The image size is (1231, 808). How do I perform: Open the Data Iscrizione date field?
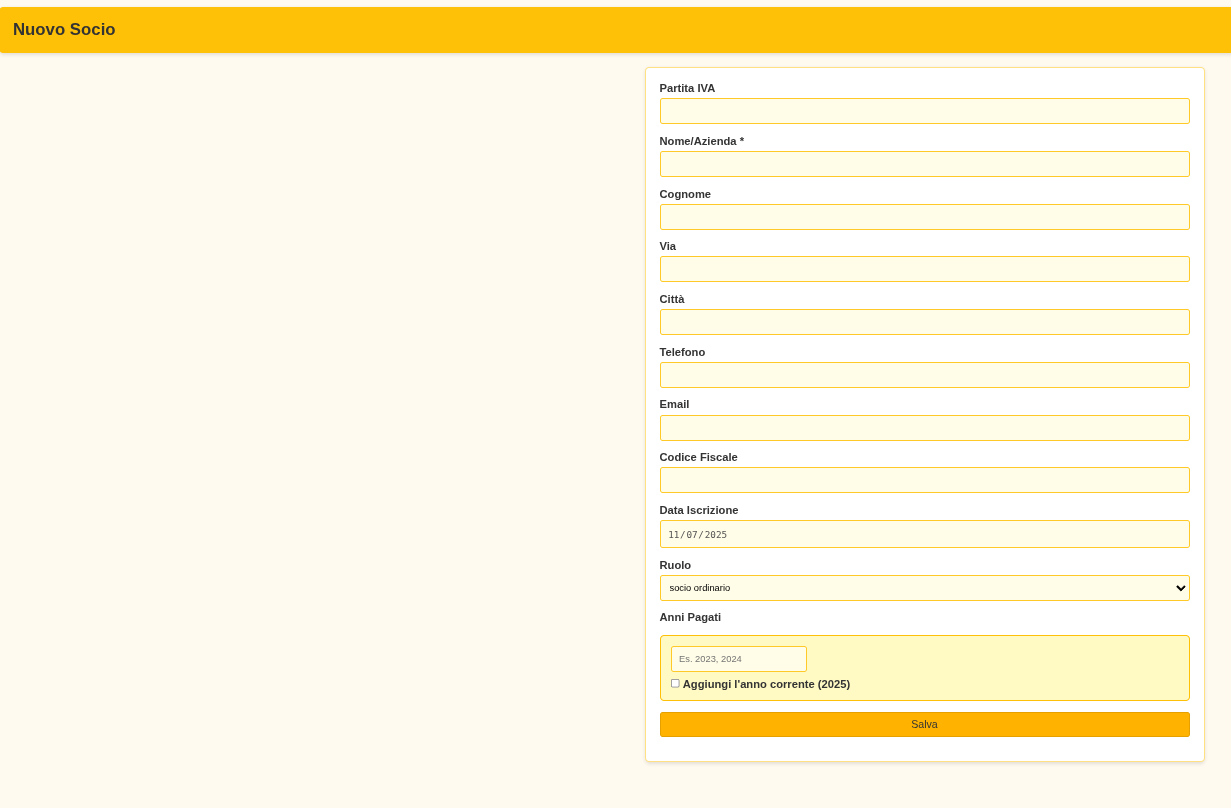924,534
